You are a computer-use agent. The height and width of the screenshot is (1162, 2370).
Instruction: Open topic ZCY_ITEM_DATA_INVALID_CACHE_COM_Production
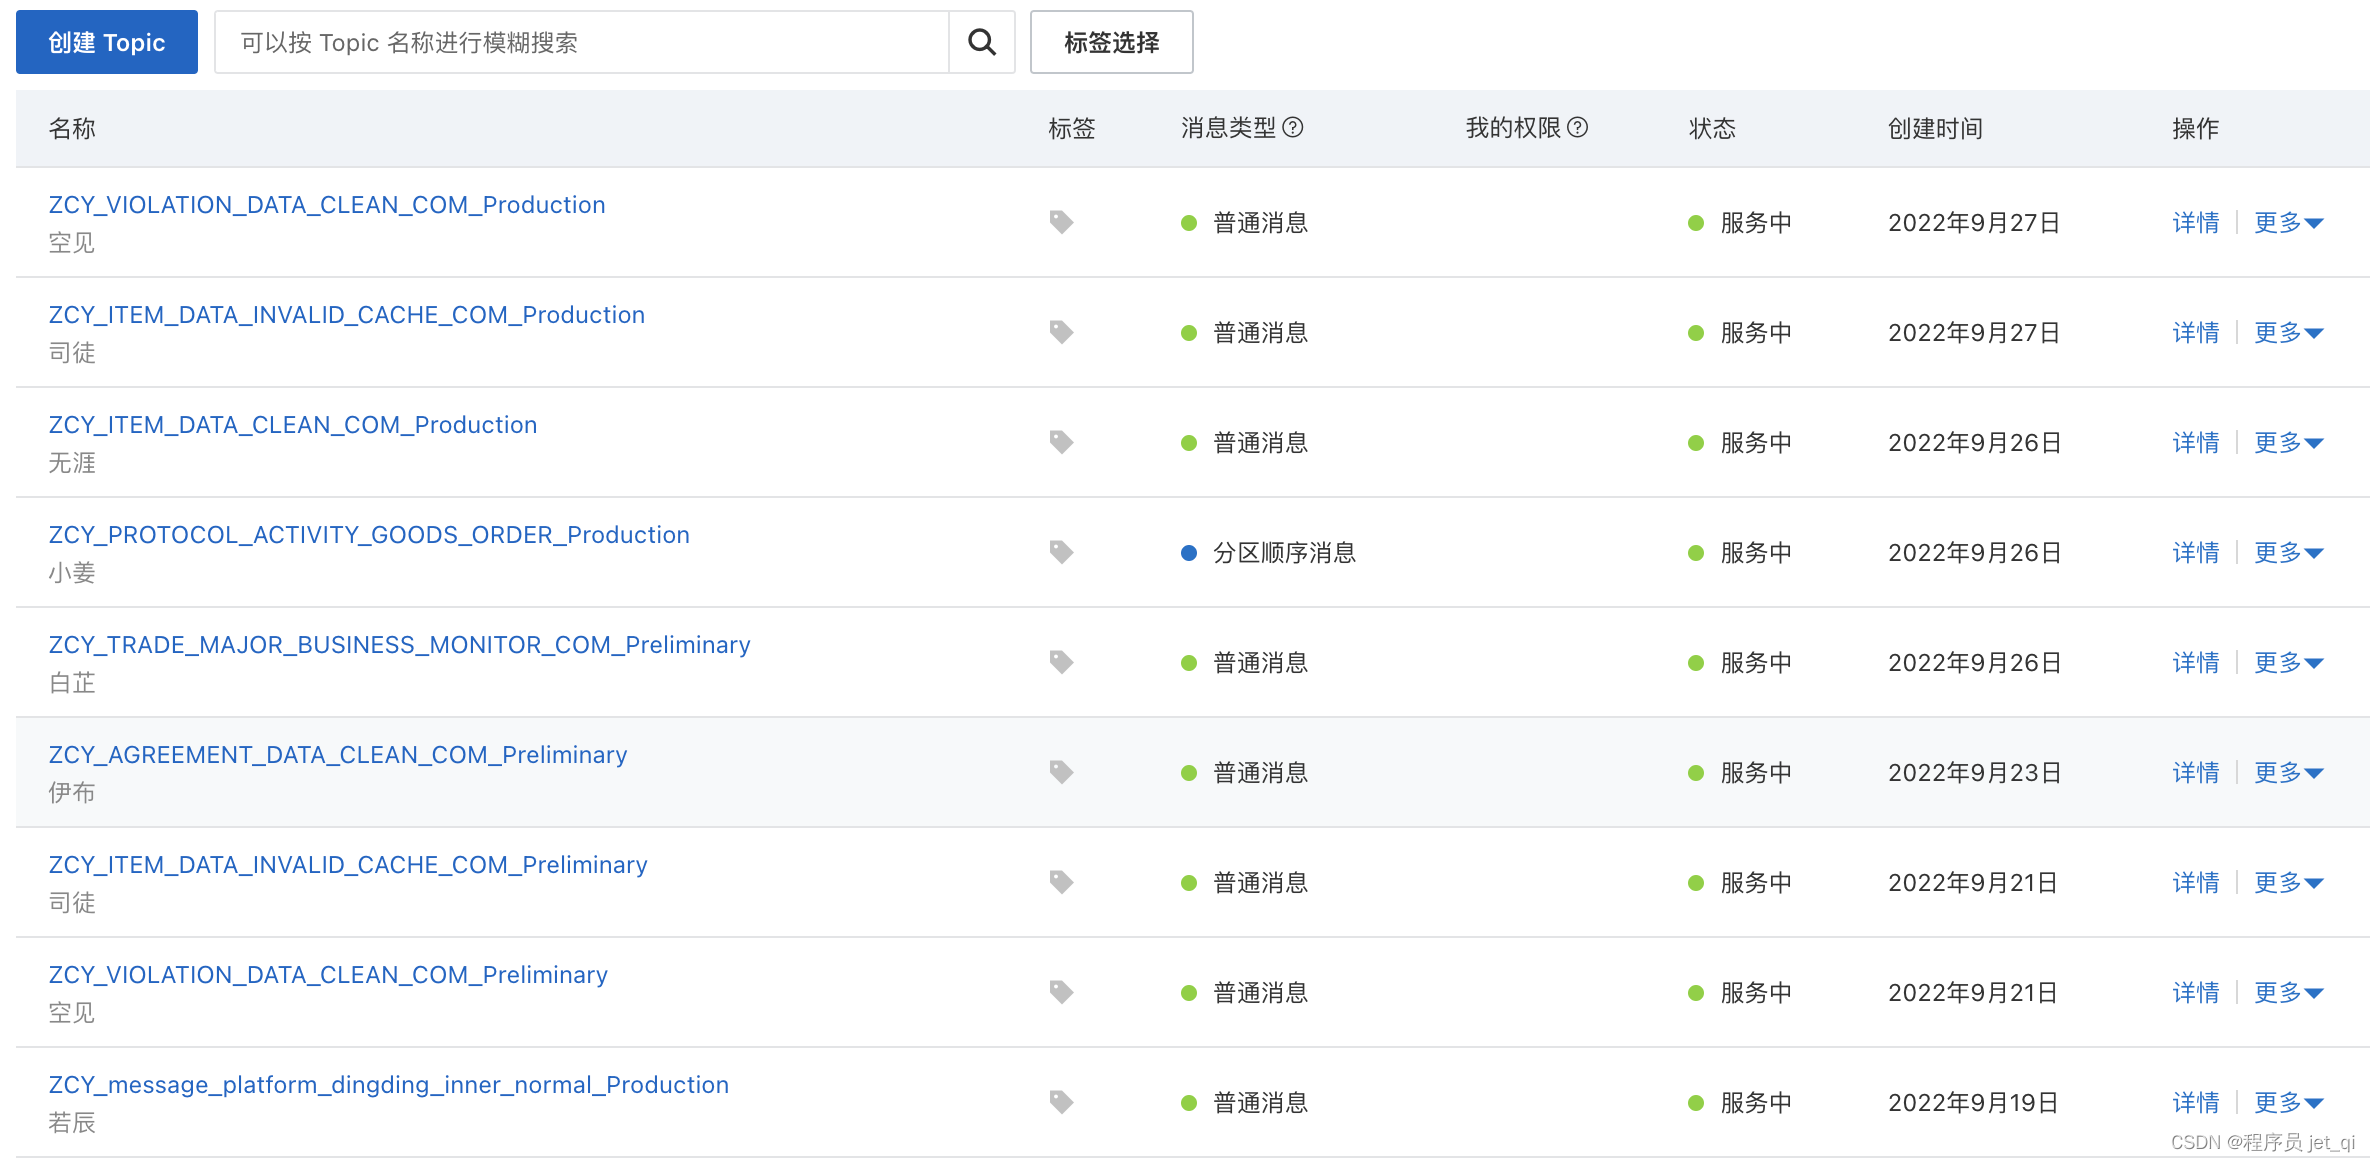click(x=347, y=315)
